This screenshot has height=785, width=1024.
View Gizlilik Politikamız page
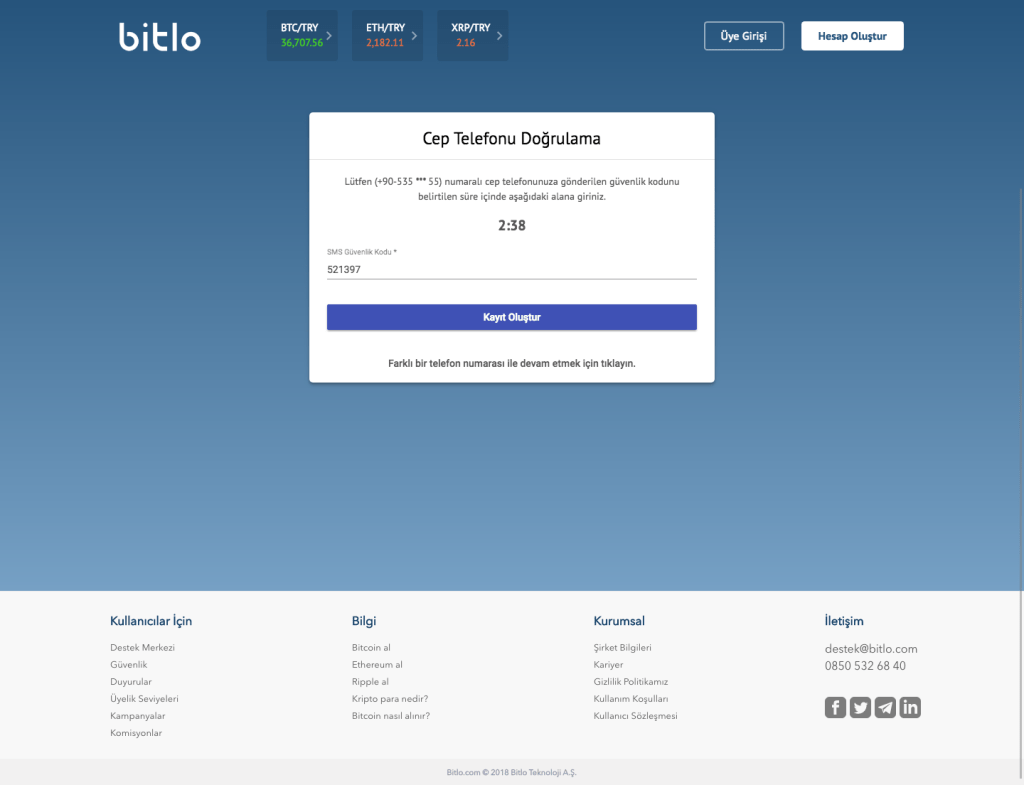630,681
